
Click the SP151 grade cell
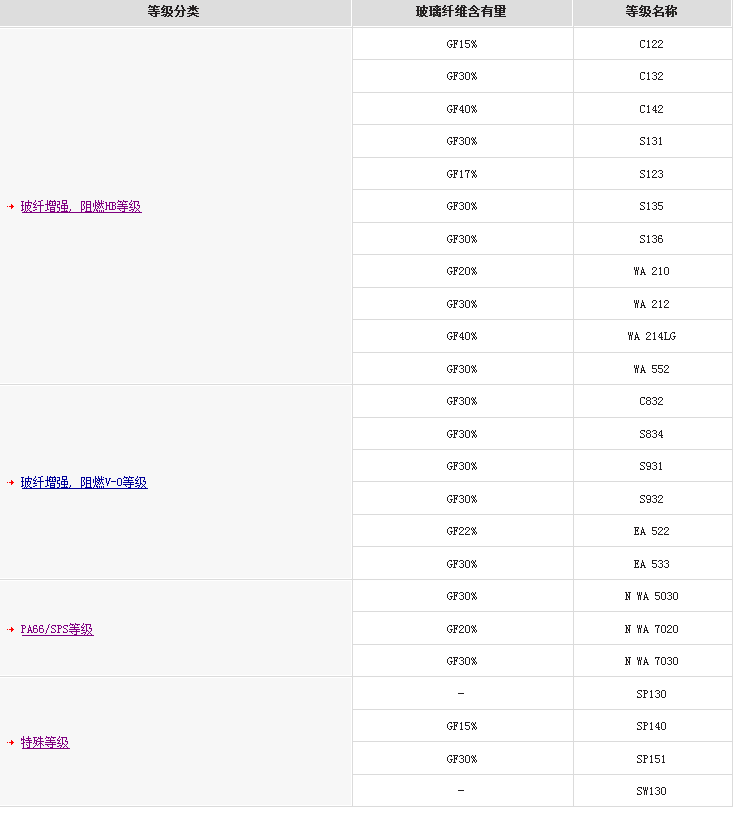[651, 759]
